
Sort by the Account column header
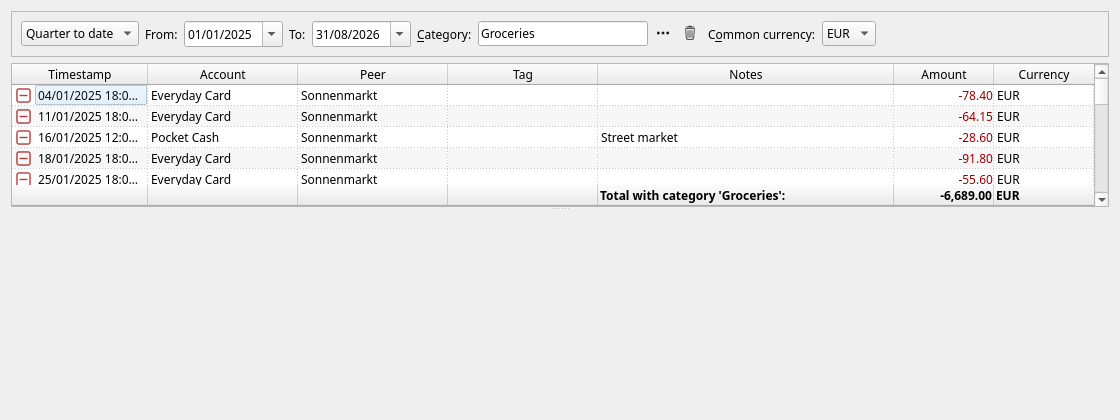(223, 74)
